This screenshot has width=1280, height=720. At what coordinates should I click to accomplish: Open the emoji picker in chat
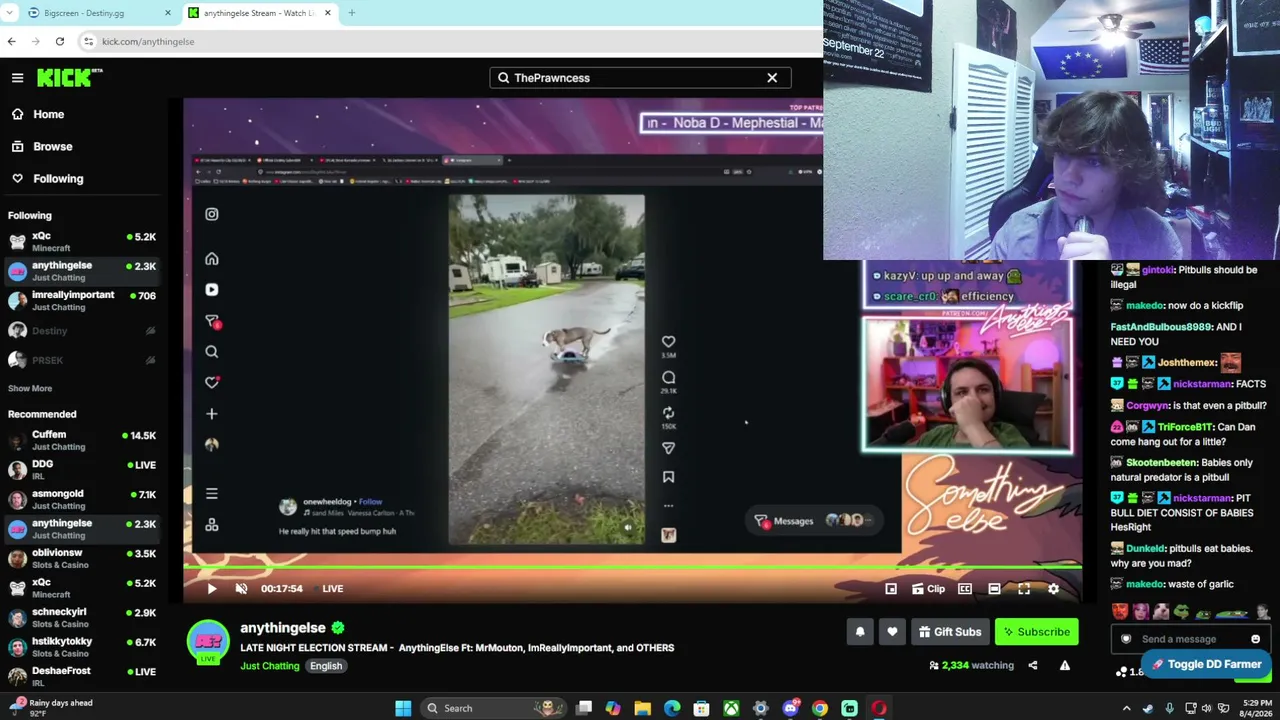pos(1256,639)
